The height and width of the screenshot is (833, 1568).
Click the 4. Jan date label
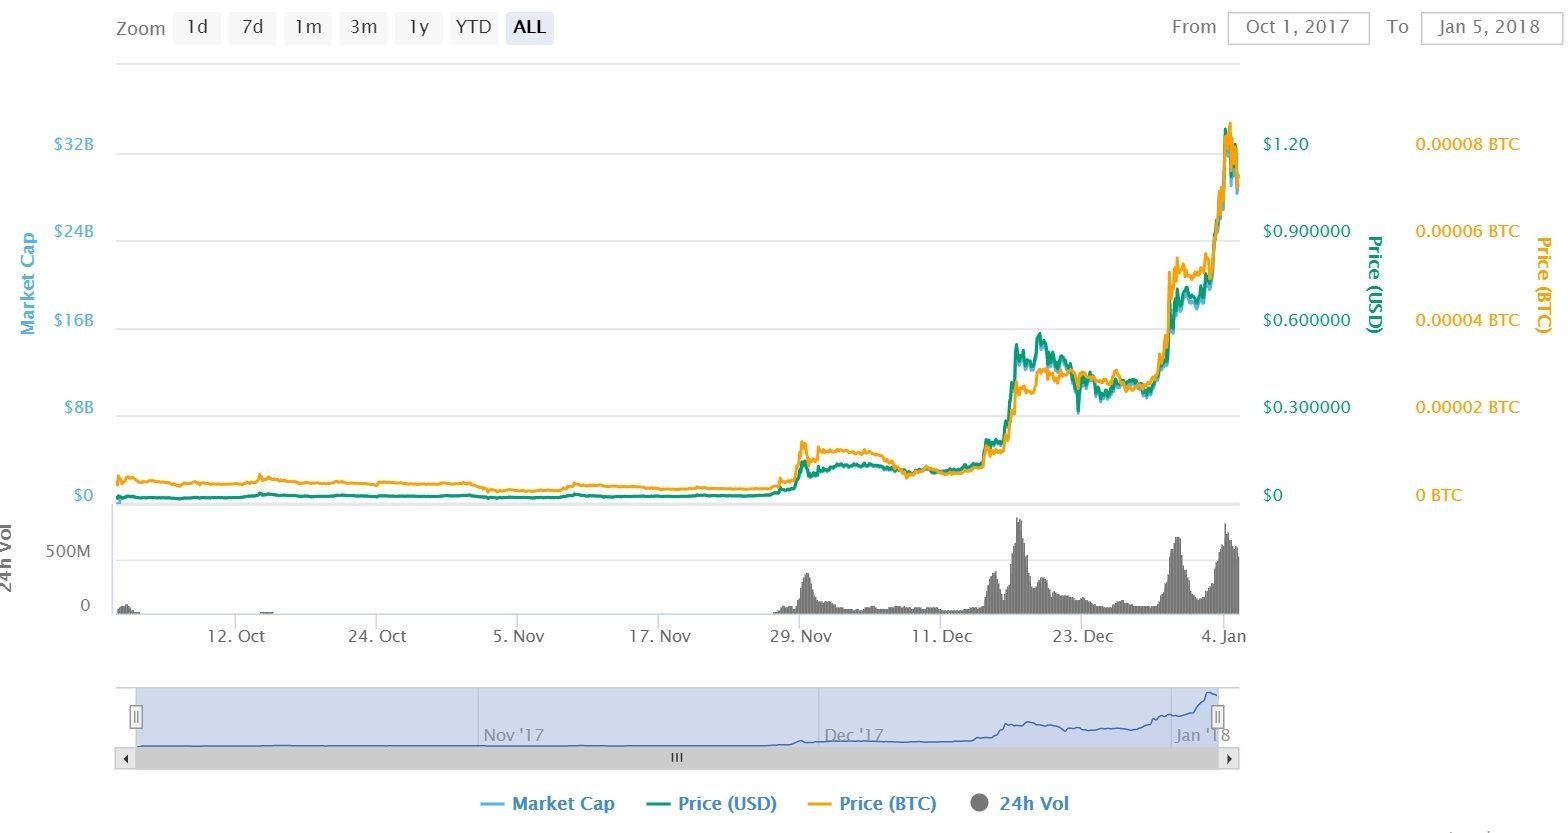pyautogui.click(x=1224, y=636)
